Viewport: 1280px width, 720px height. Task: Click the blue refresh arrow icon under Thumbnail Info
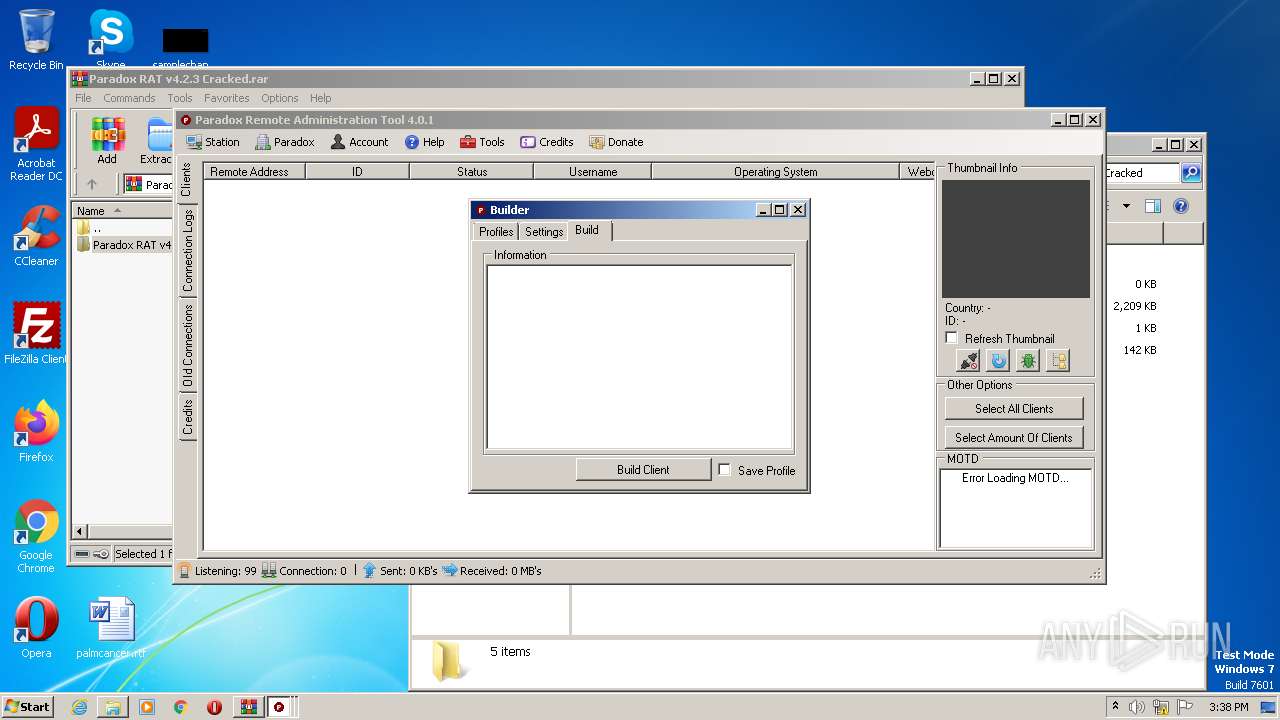(x=998, y=361)
